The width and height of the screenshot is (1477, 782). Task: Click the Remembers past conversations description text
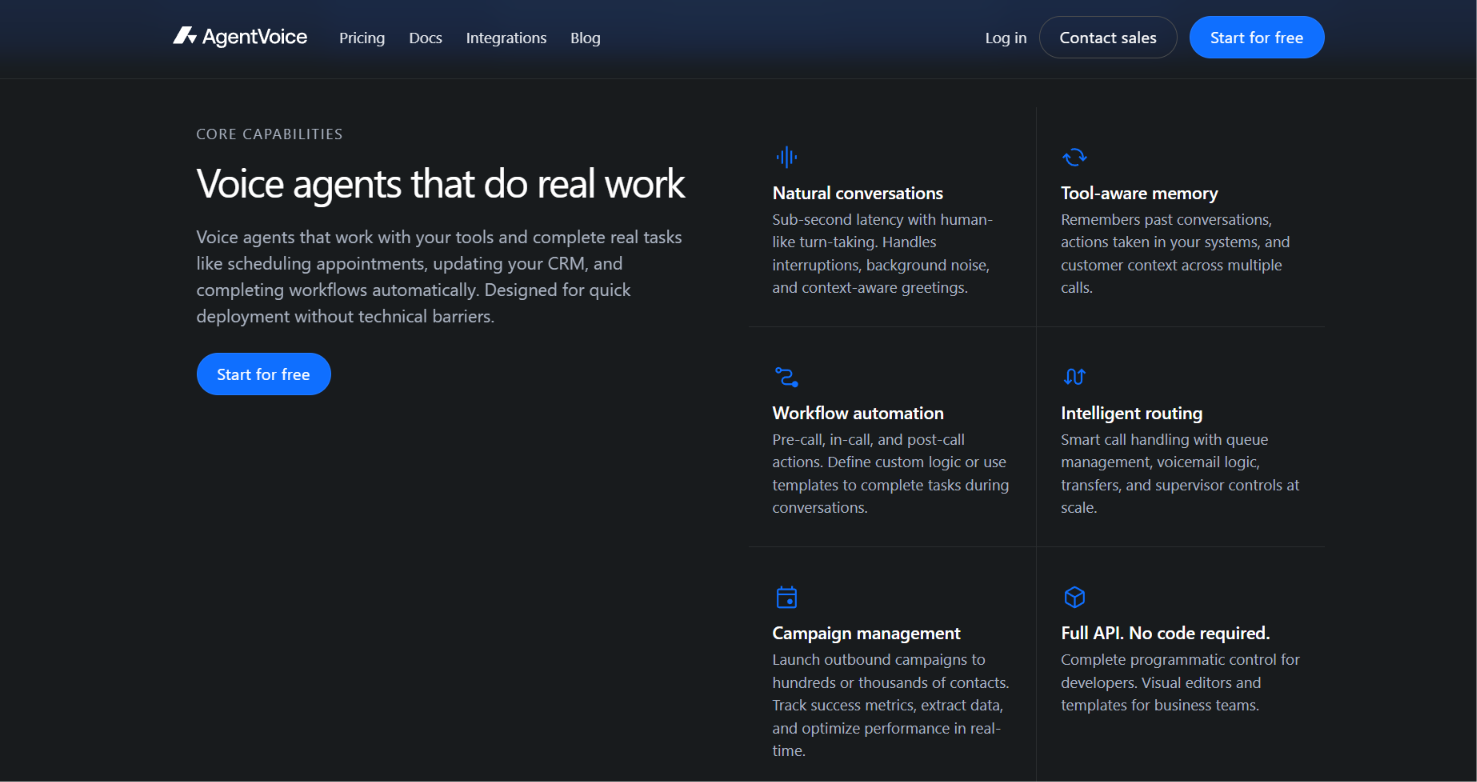(x=1175, y=253)
